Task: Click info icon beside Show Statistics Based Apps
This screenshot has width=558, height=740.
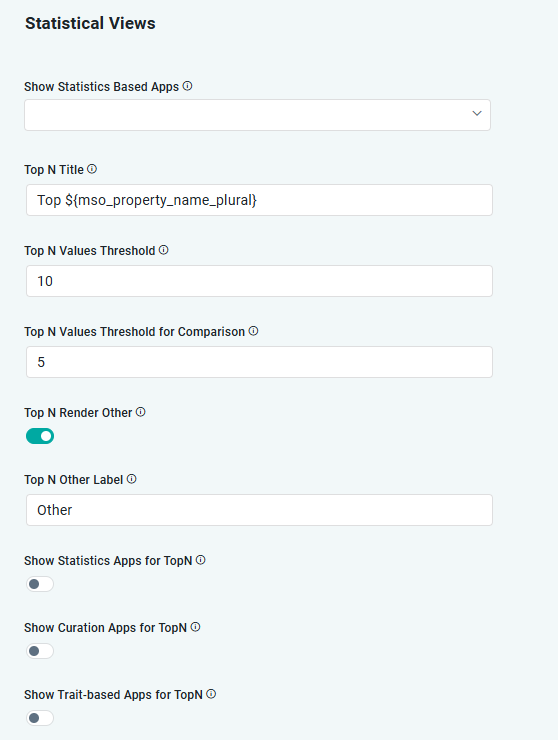Action: coord(187,86)
